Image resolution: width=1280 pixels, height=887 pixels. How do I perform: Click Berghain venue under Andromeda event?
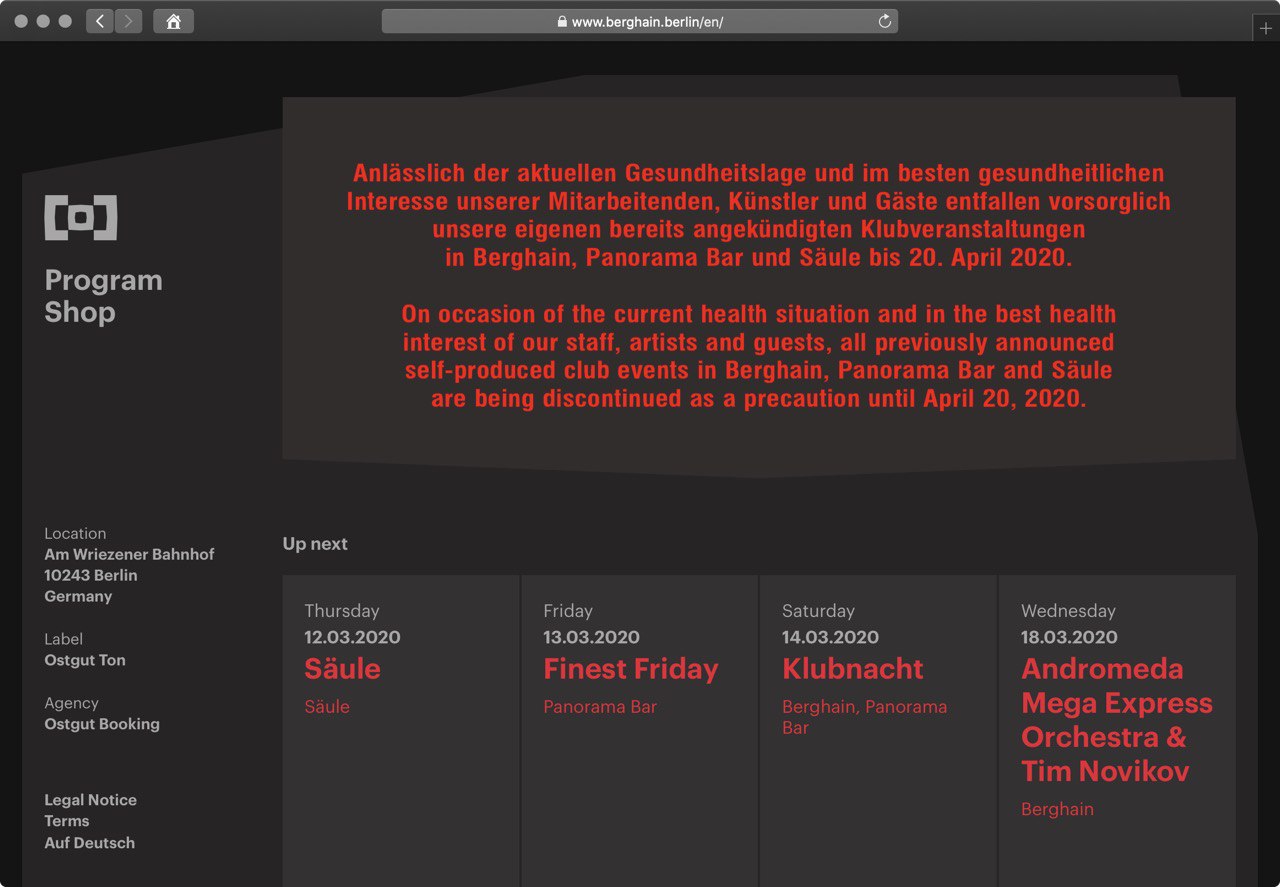click(x=1057, y=810)
